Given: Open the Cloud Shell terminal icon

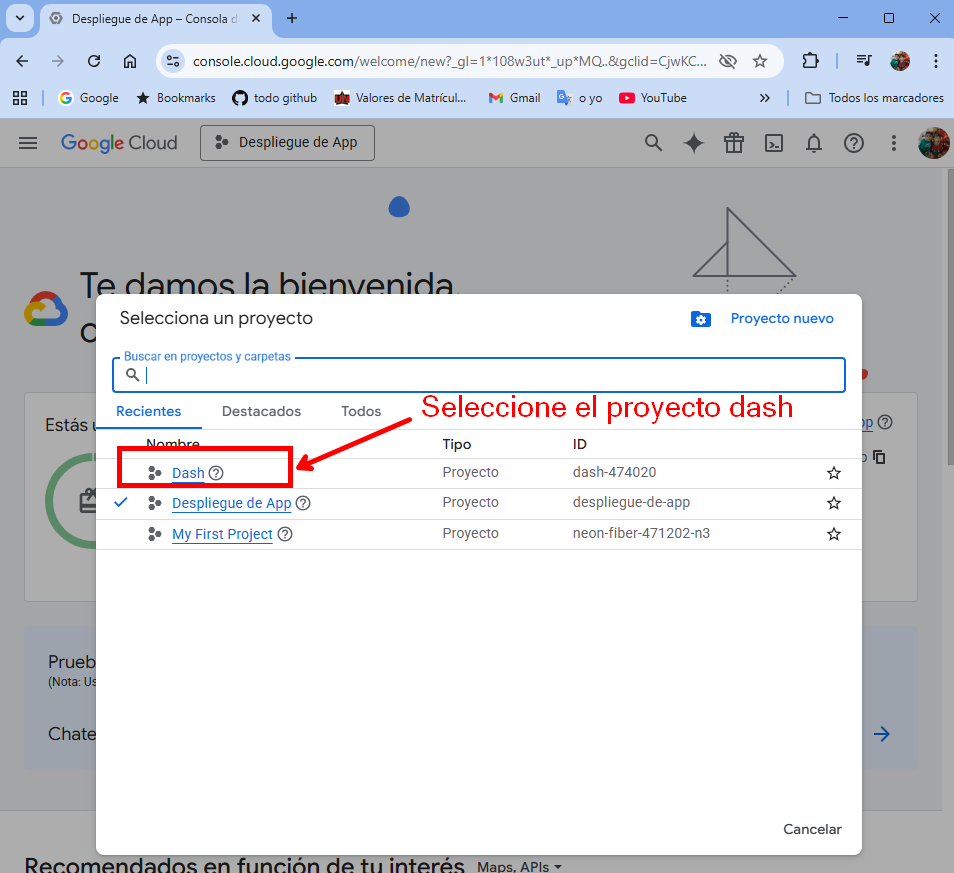Looking at the screenshot, I should pos(773,143).
